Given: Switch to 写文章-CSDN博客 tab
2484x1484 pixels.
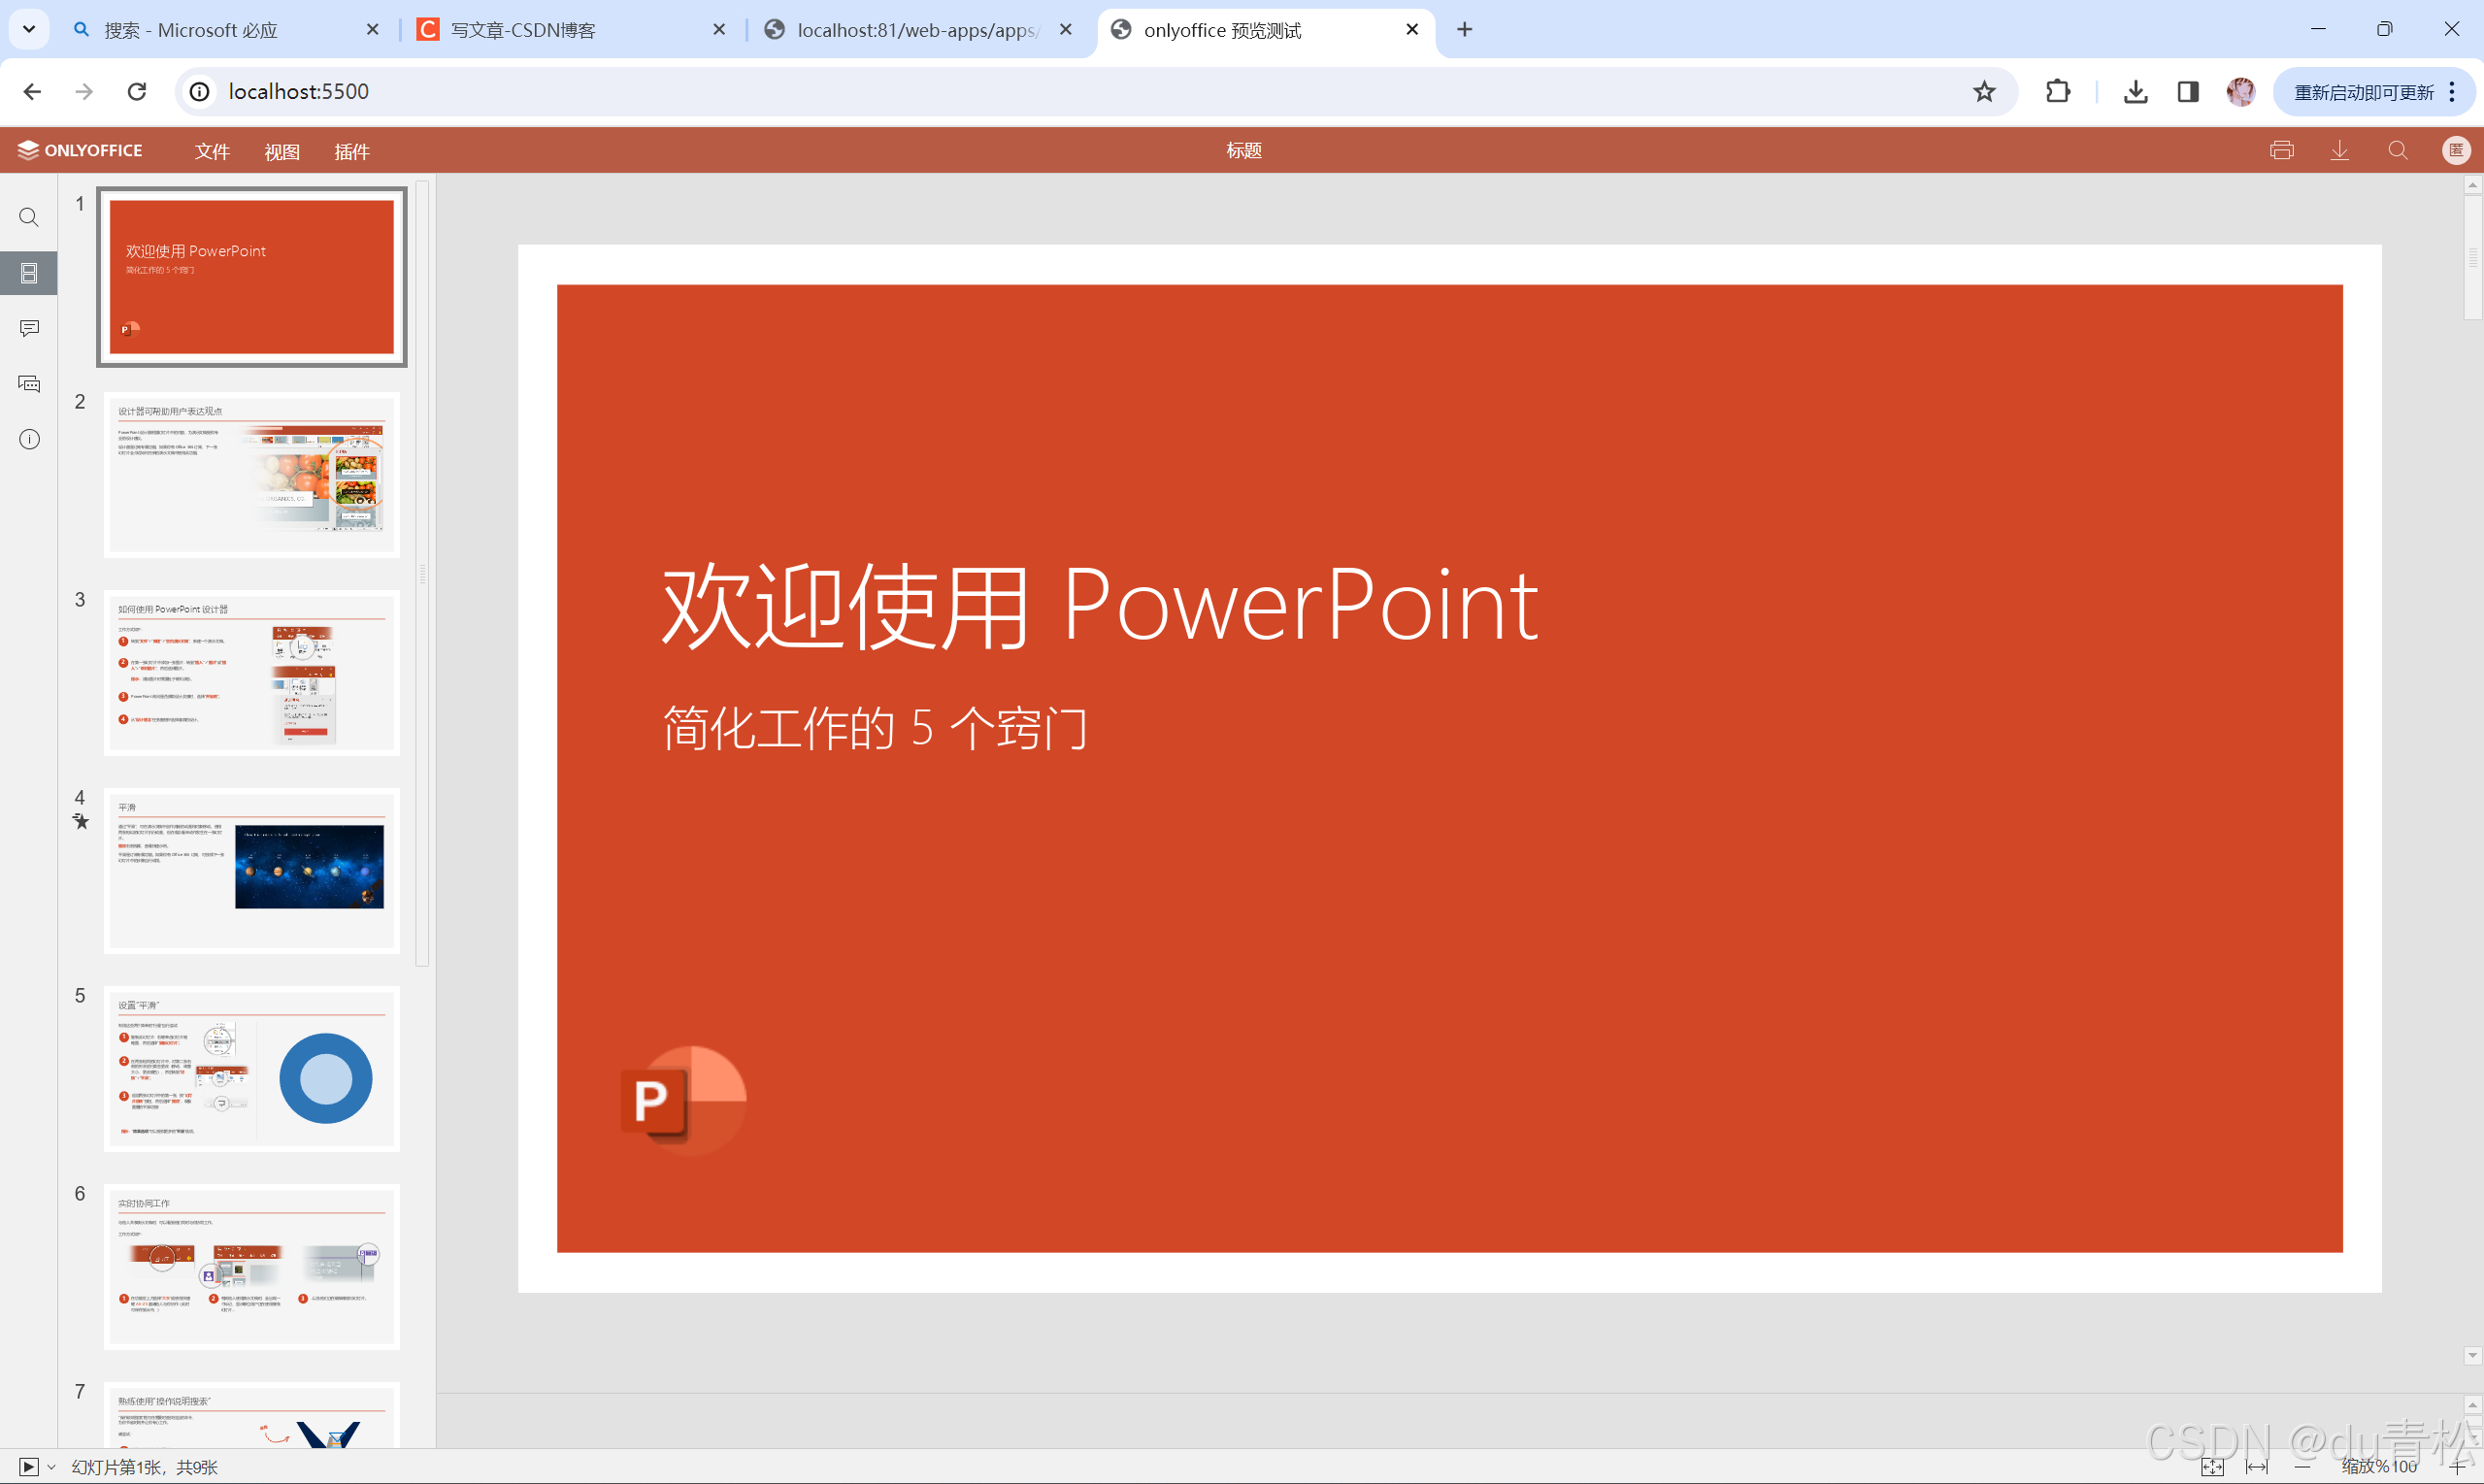Looking at the screenshot, I should (x=572, y=30).
